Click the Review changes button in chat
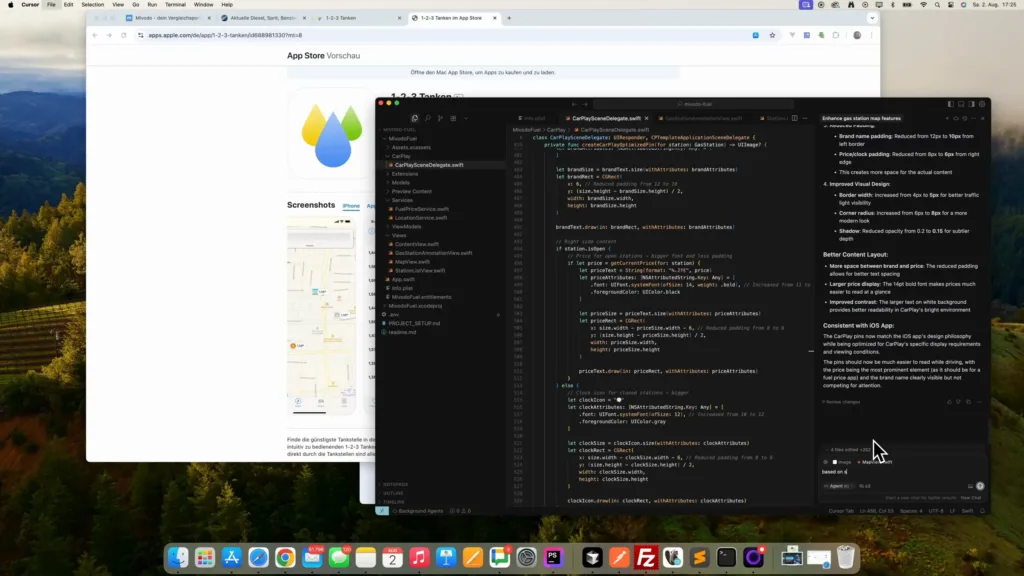The image size is (1024, 576). 842,402
